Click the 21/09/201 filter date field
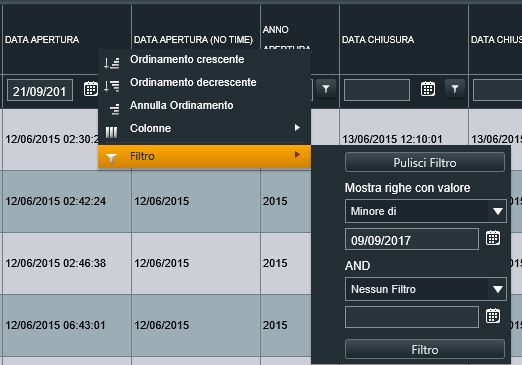The image size is (522, 365). 40,90
